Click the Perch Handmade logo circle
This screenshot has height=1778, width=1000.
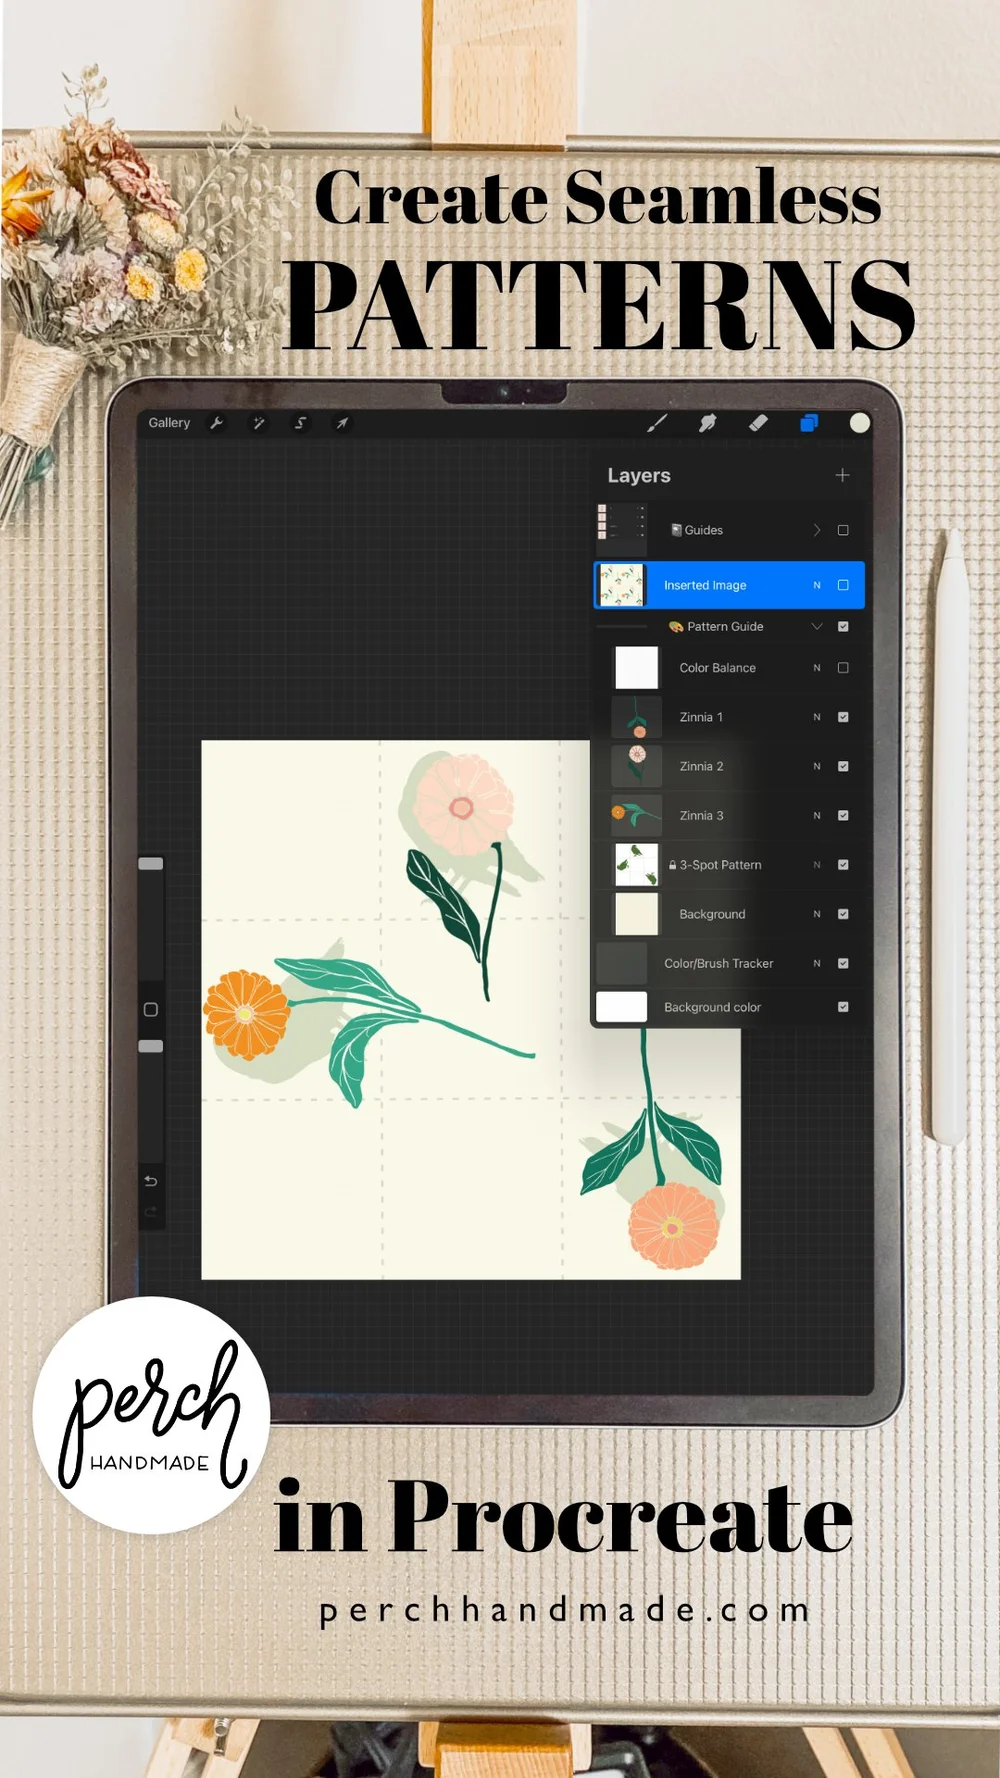[151, 1415]
